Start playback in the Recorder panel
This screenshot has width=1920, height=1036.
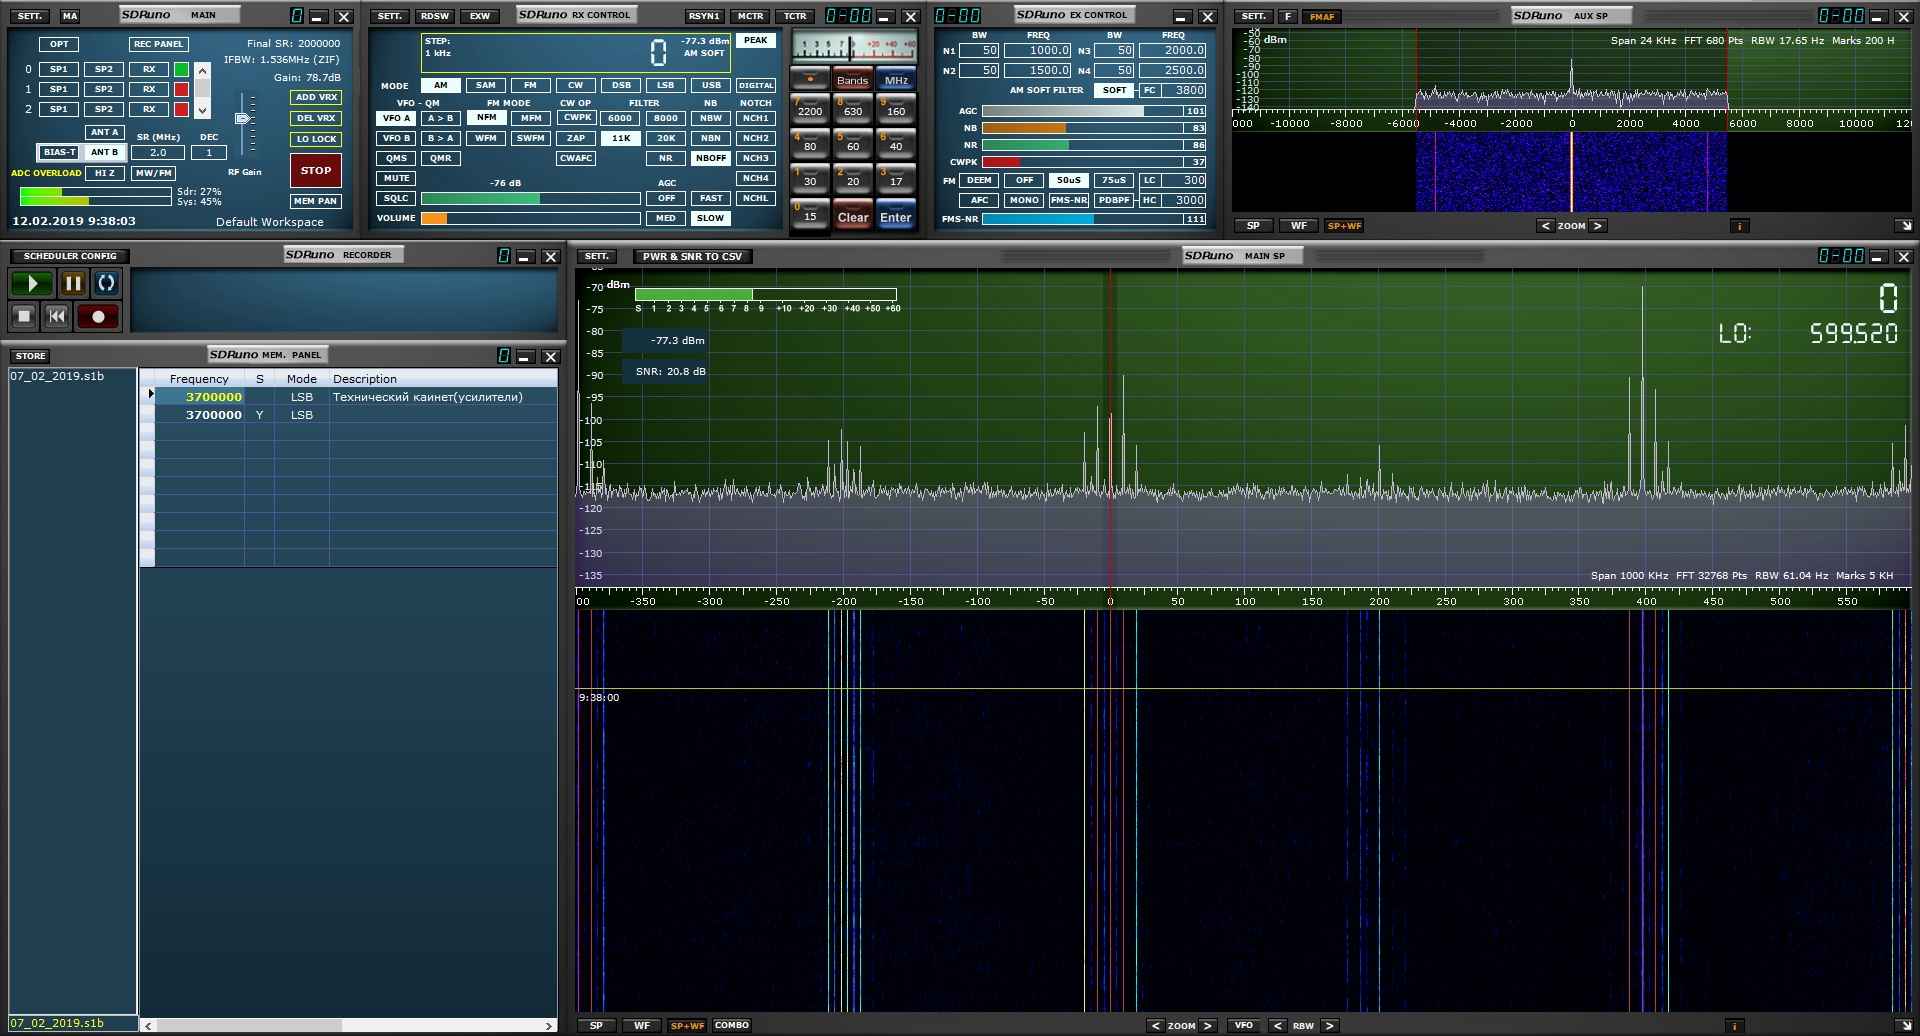pos(32,284)
